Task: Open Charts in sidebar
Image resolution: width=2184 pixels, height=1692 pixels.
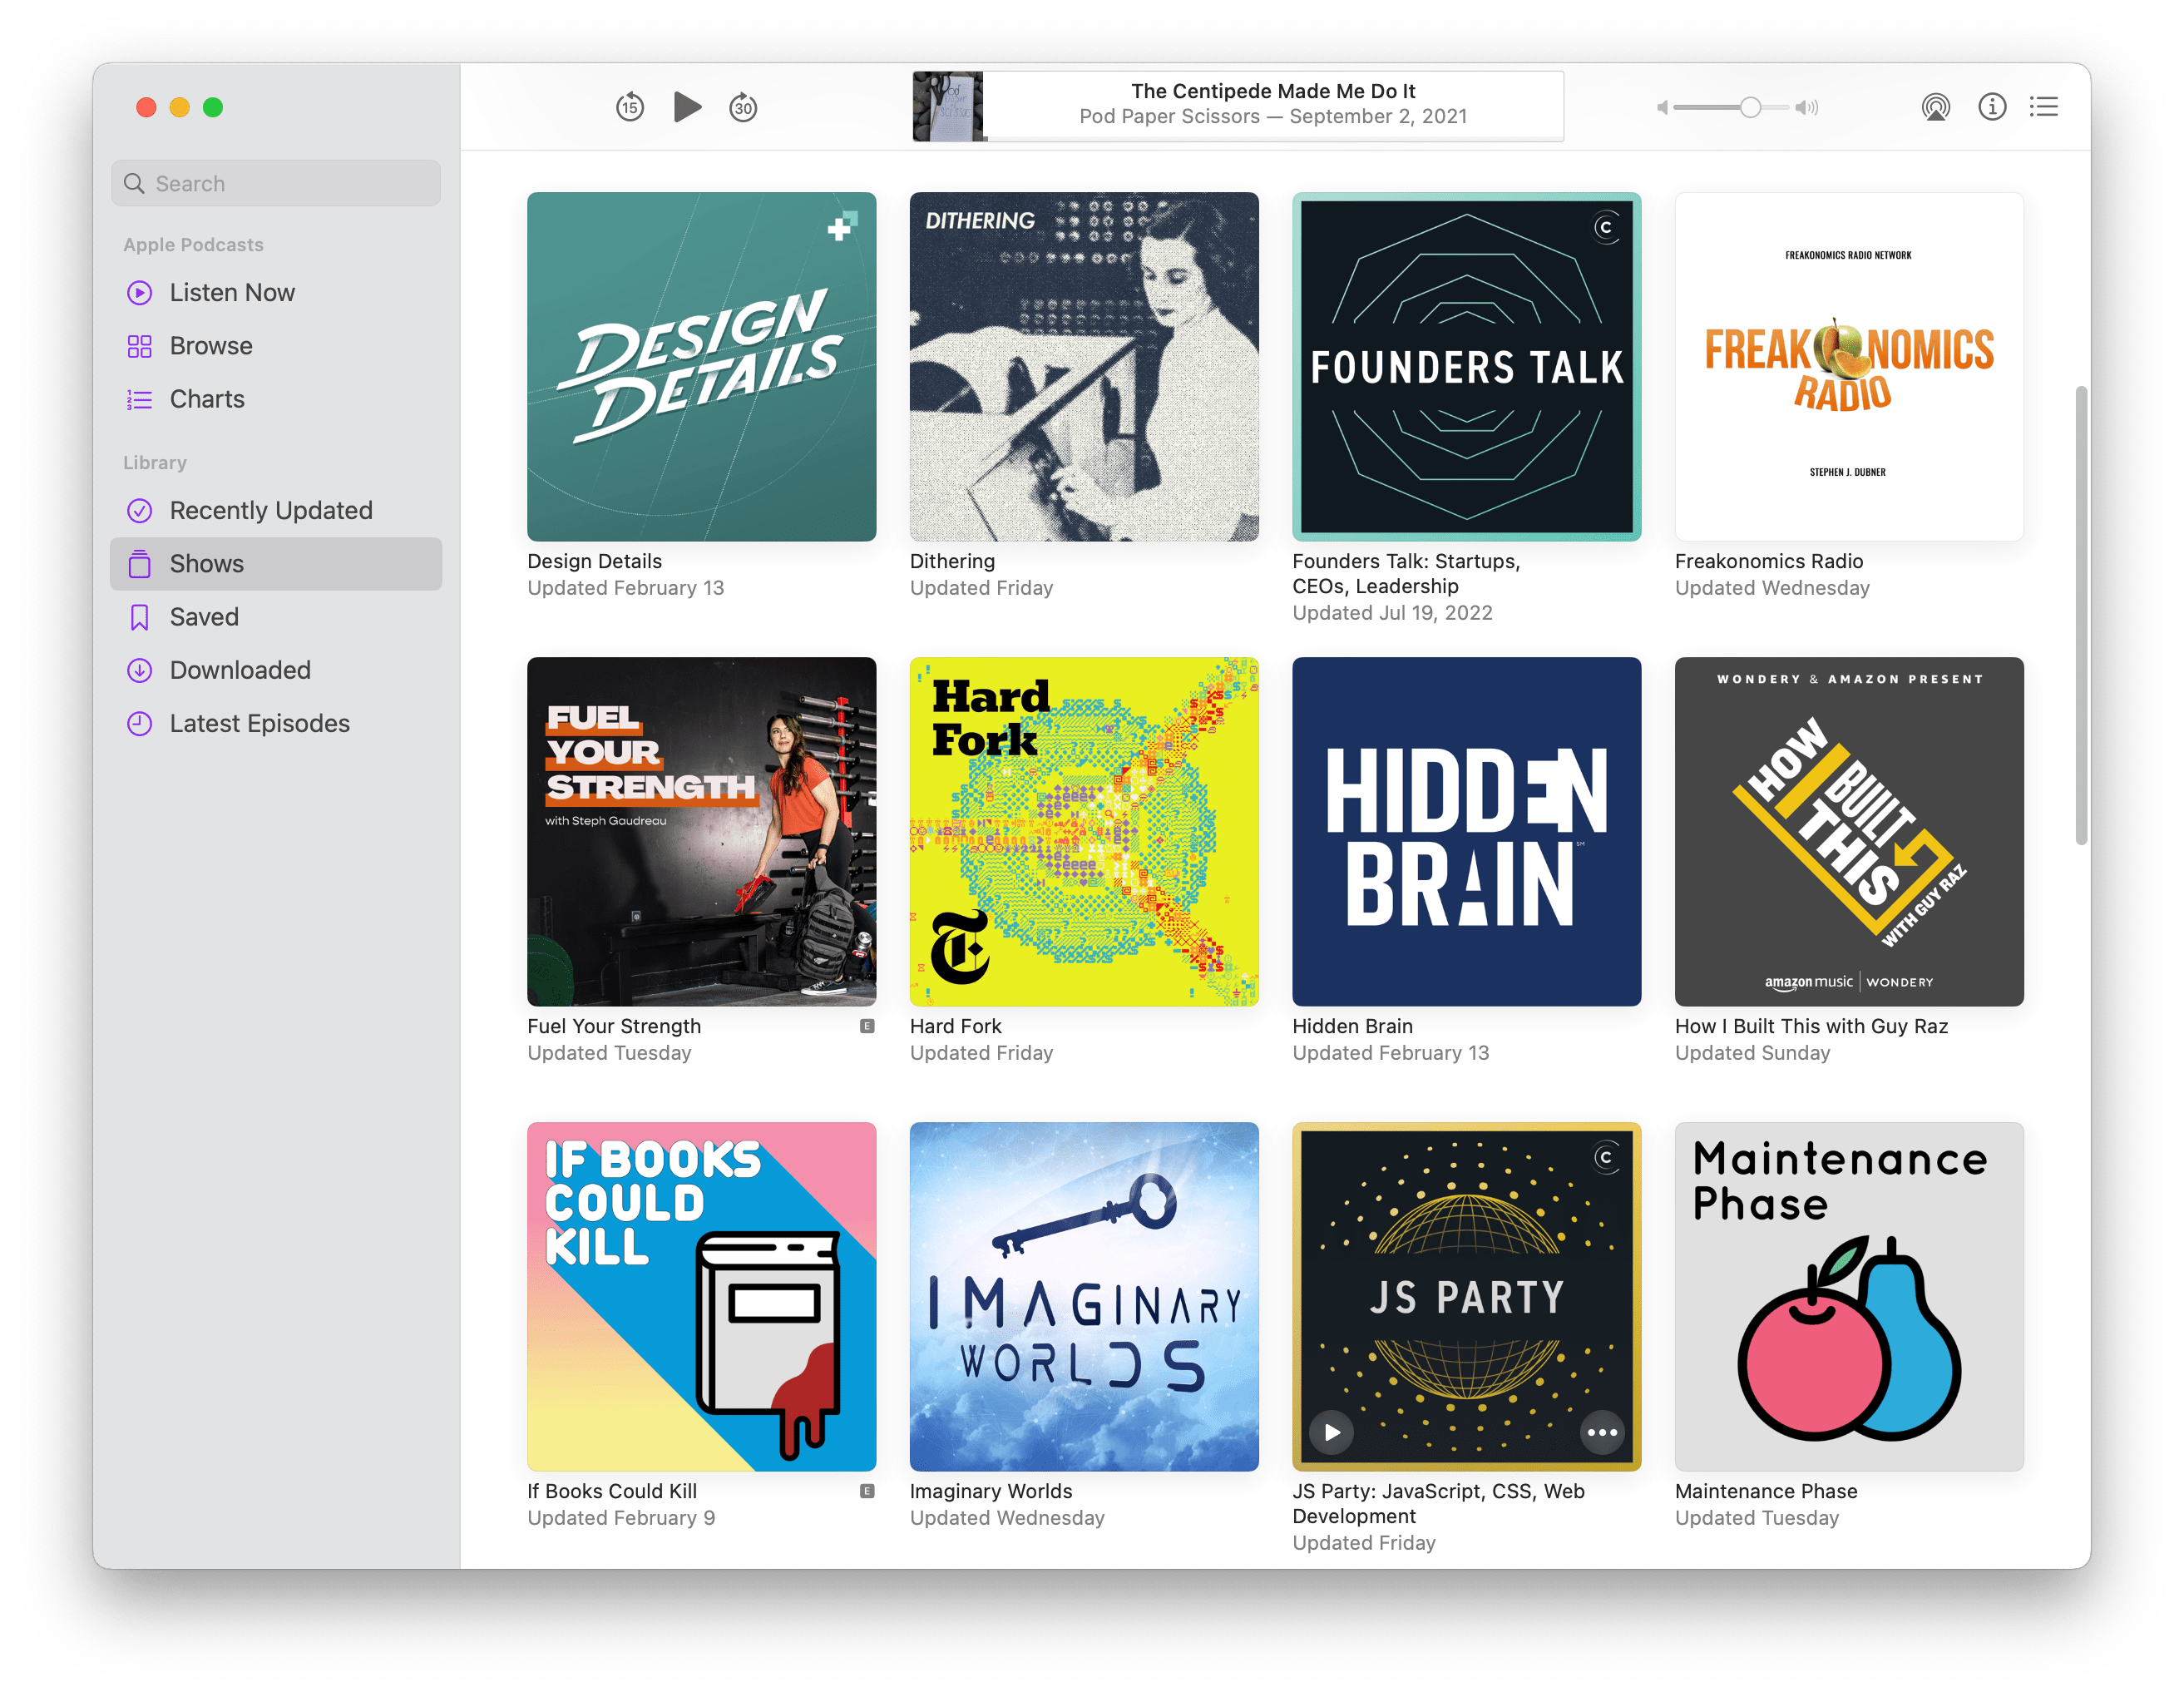Action: [x=207, y=399]
